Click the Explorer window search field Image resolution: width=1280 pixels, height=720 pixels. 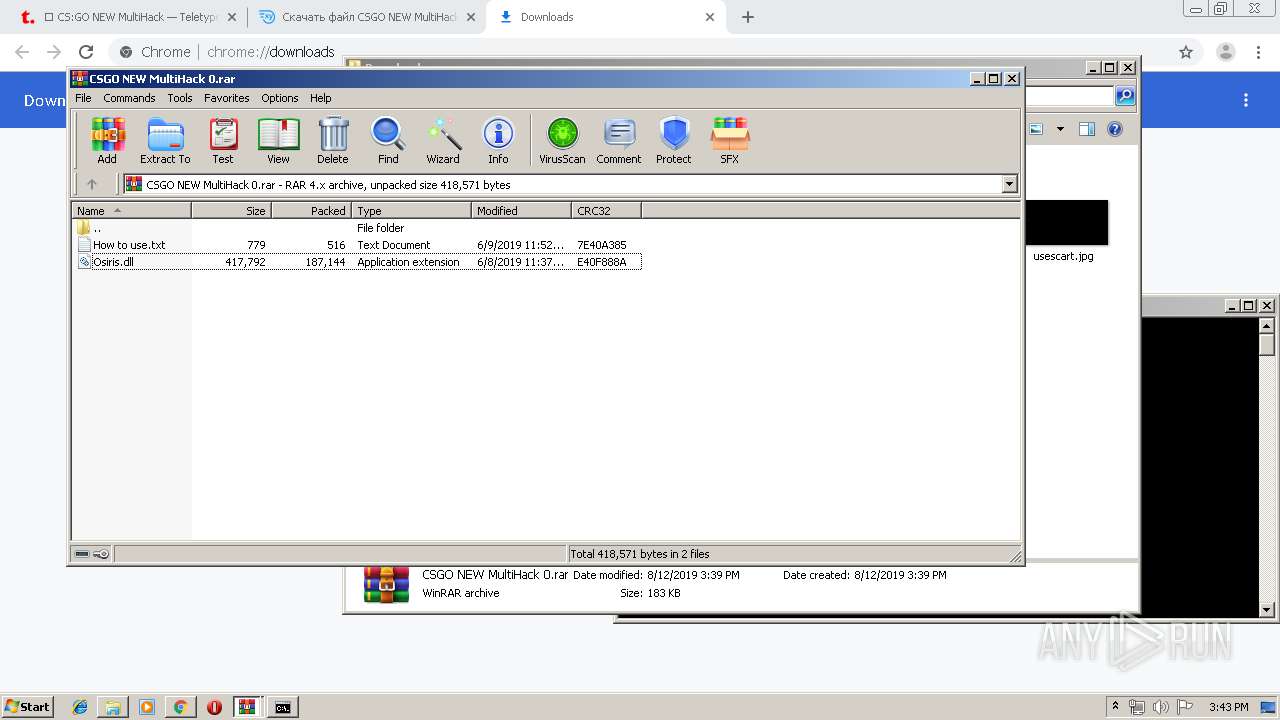(x=1069, y=96)
